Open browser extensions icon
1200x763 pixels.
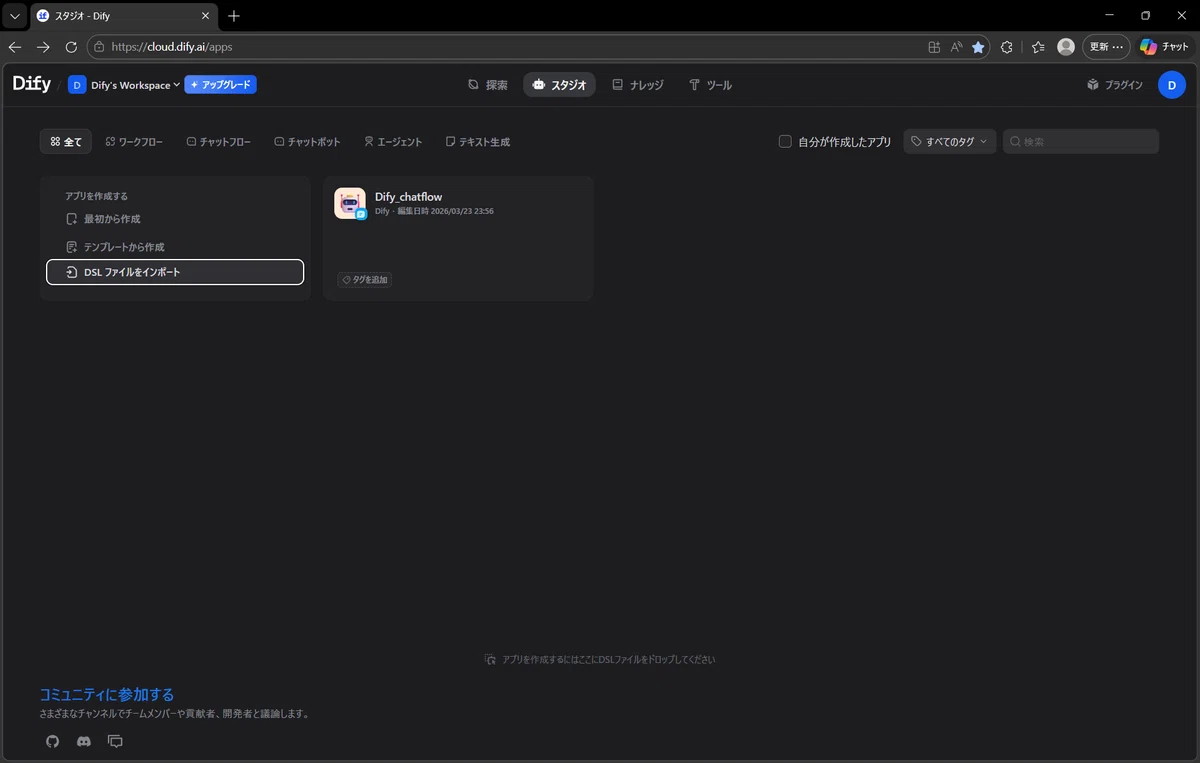pos(1007,47)
